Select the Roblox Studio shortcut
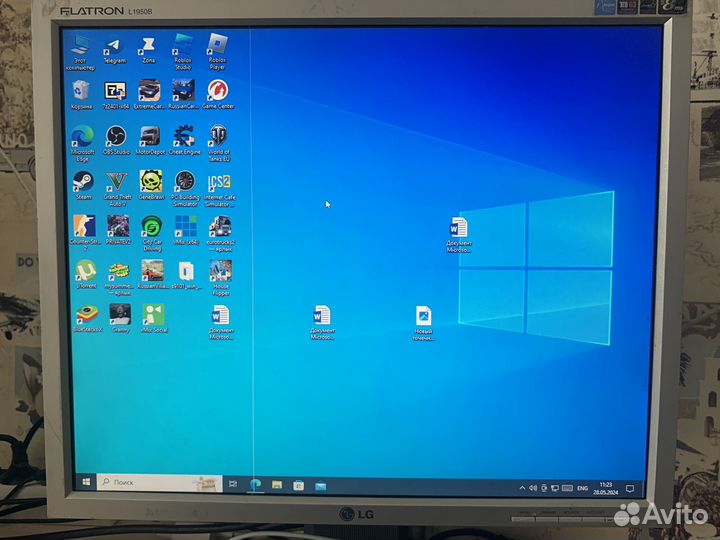The height and width of the screenshot is (540, 720). point(183,52)
